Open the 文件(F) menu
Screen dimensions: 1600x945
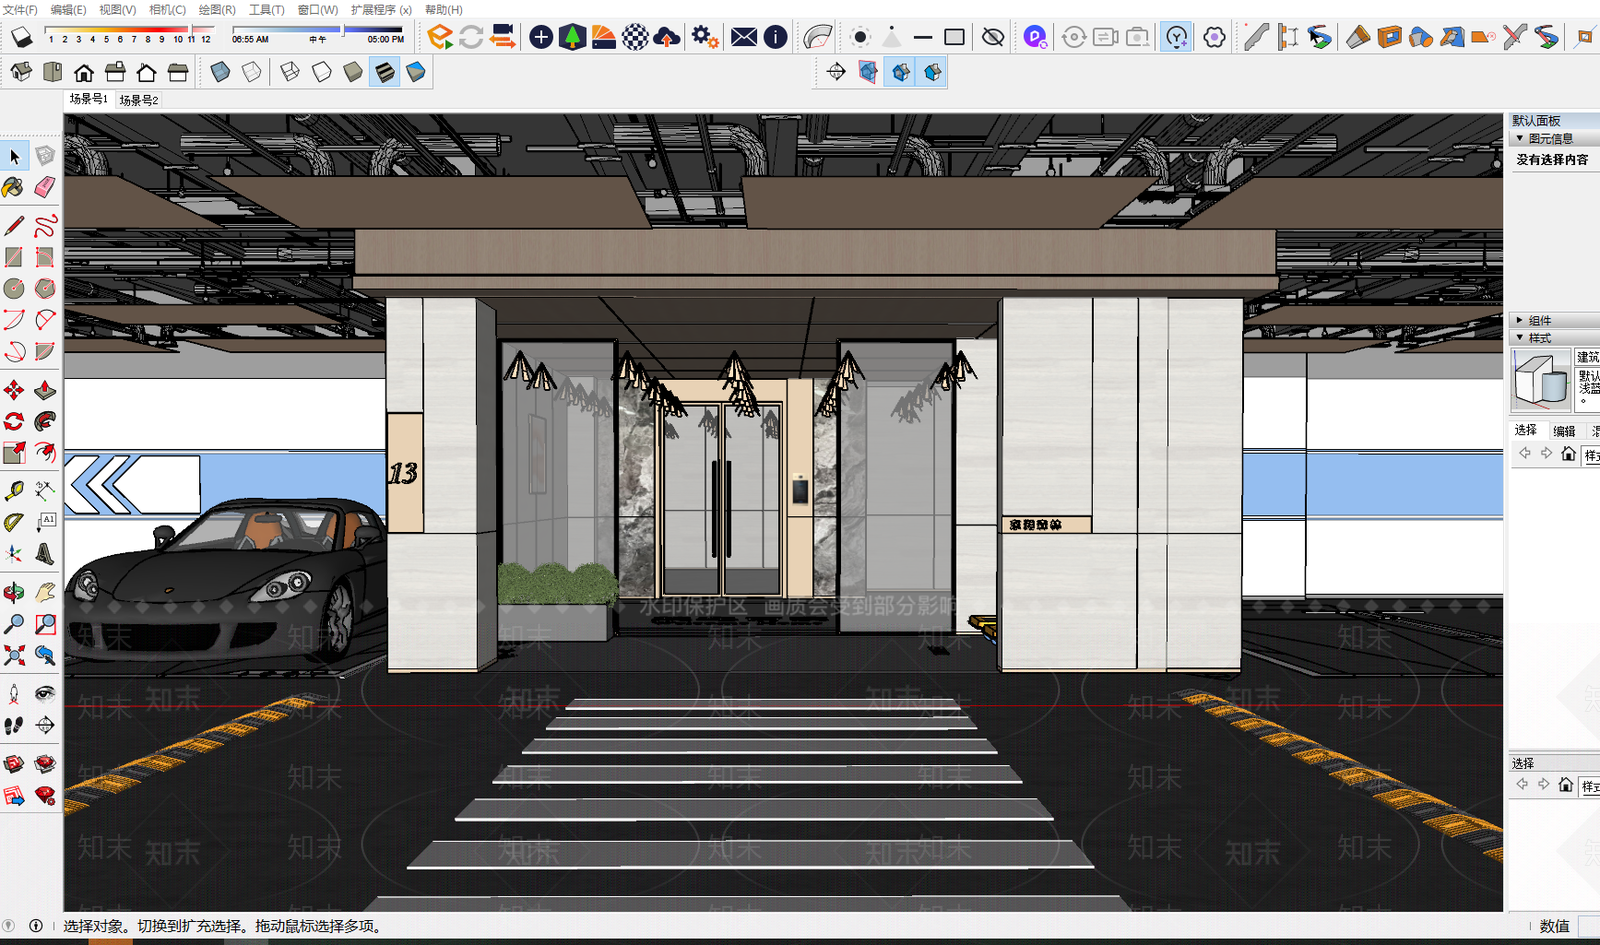coord(20,10)
